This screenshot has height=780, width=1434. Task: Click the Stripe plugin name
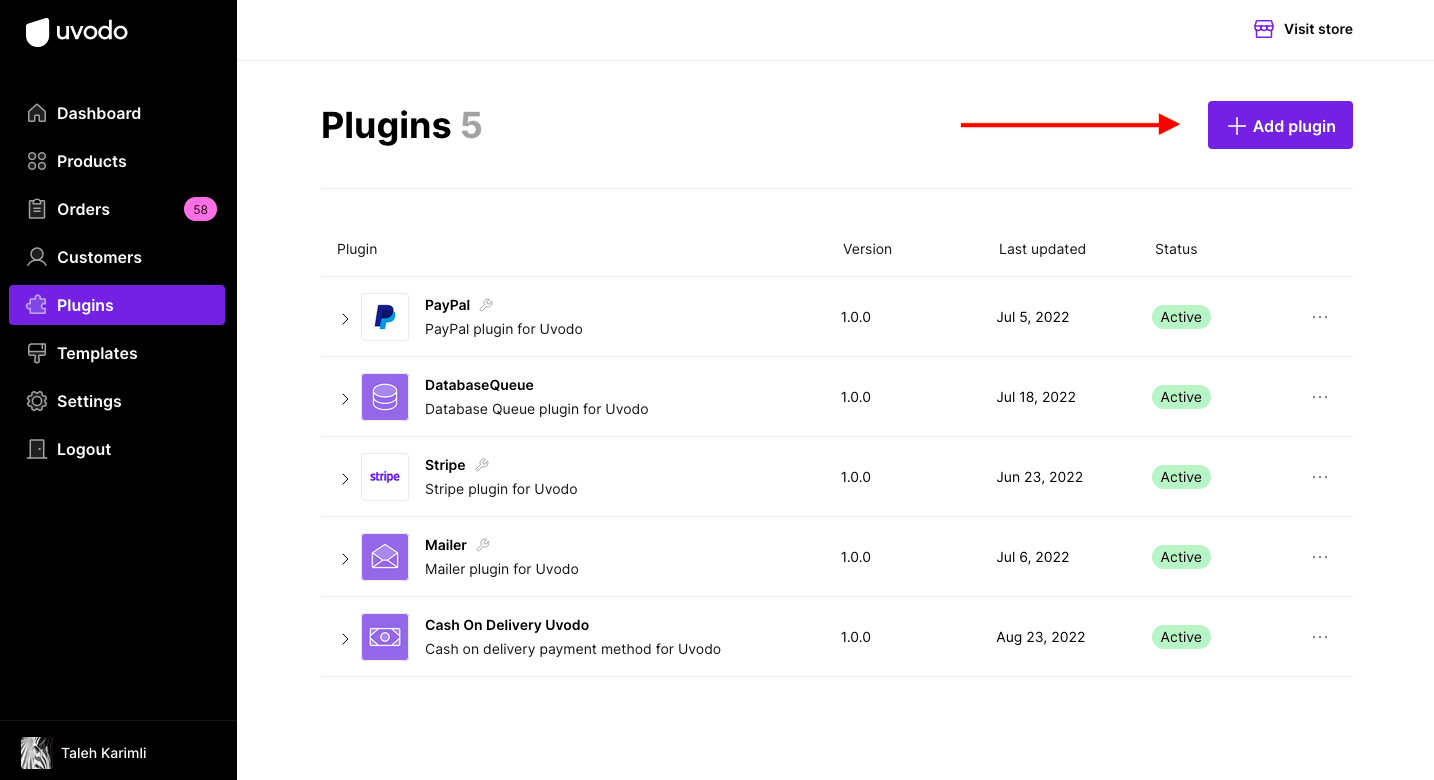pos(445,465)
